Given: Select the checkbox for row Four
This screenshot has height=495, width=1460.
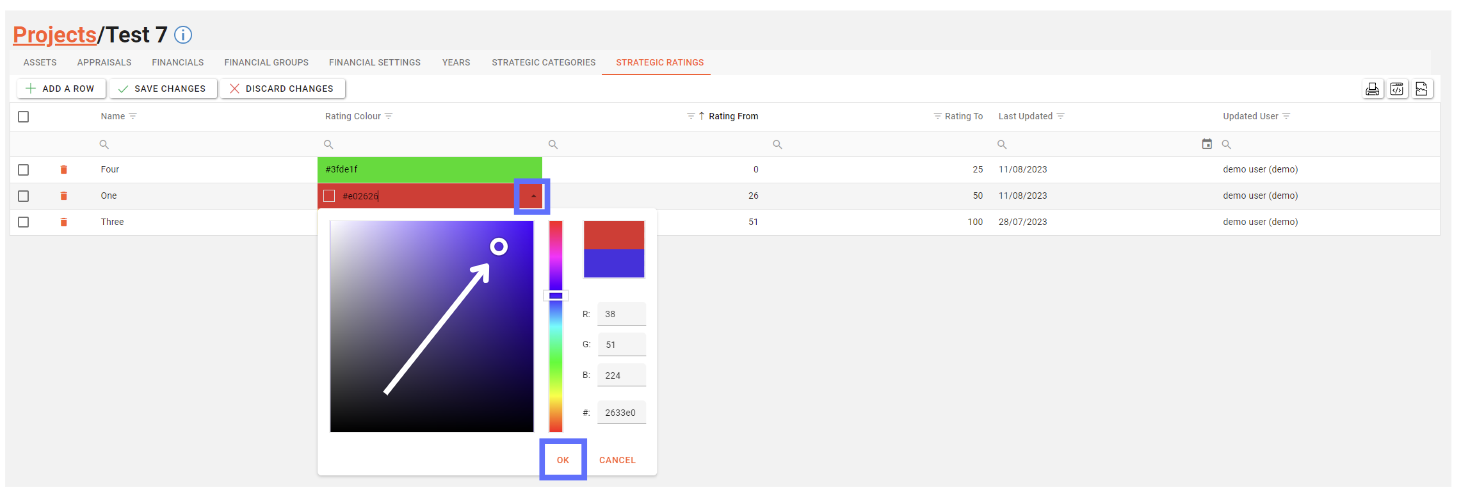Looking at the screenshot, I should tap(24, 170).
